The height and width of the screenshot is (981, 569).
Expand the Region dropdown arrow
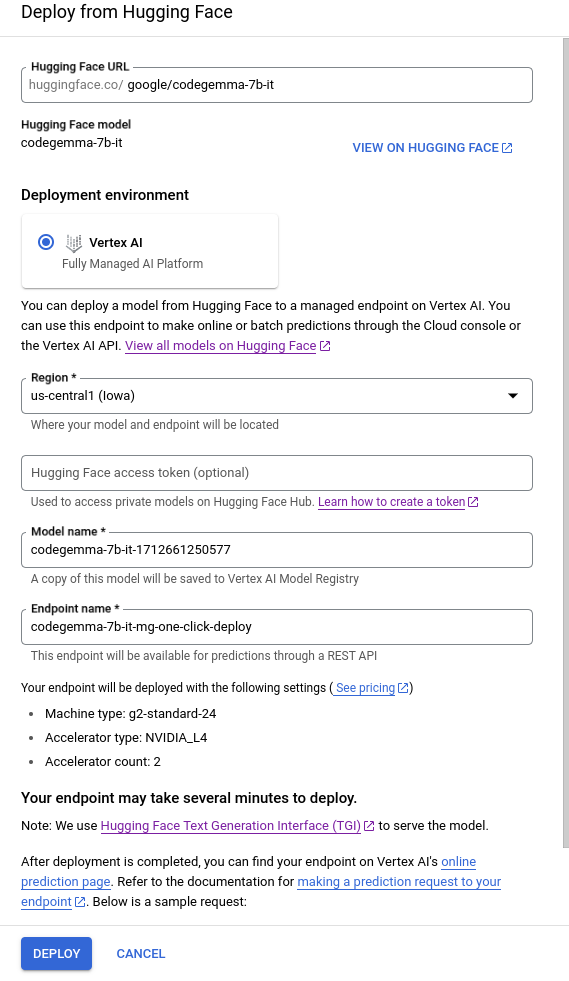pyautogui.click(x=513, y=395)
